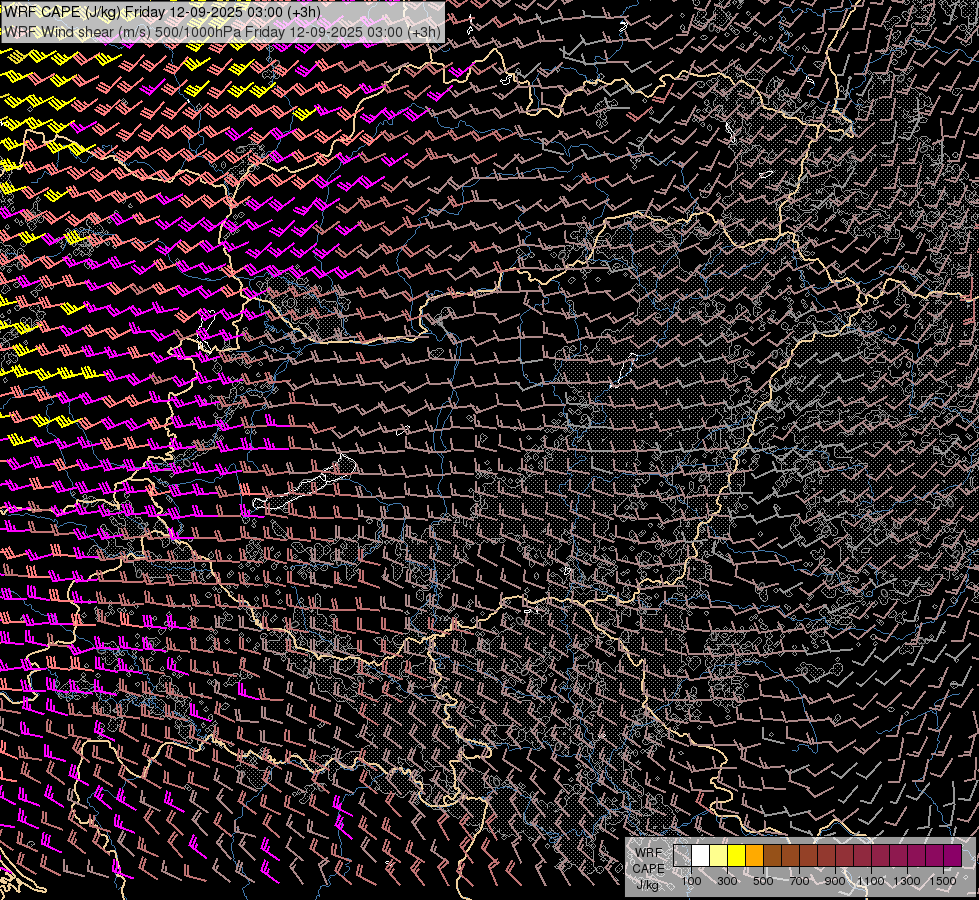Click the 300 tick label in the legend
979x900 pixels.
[727, 881]
